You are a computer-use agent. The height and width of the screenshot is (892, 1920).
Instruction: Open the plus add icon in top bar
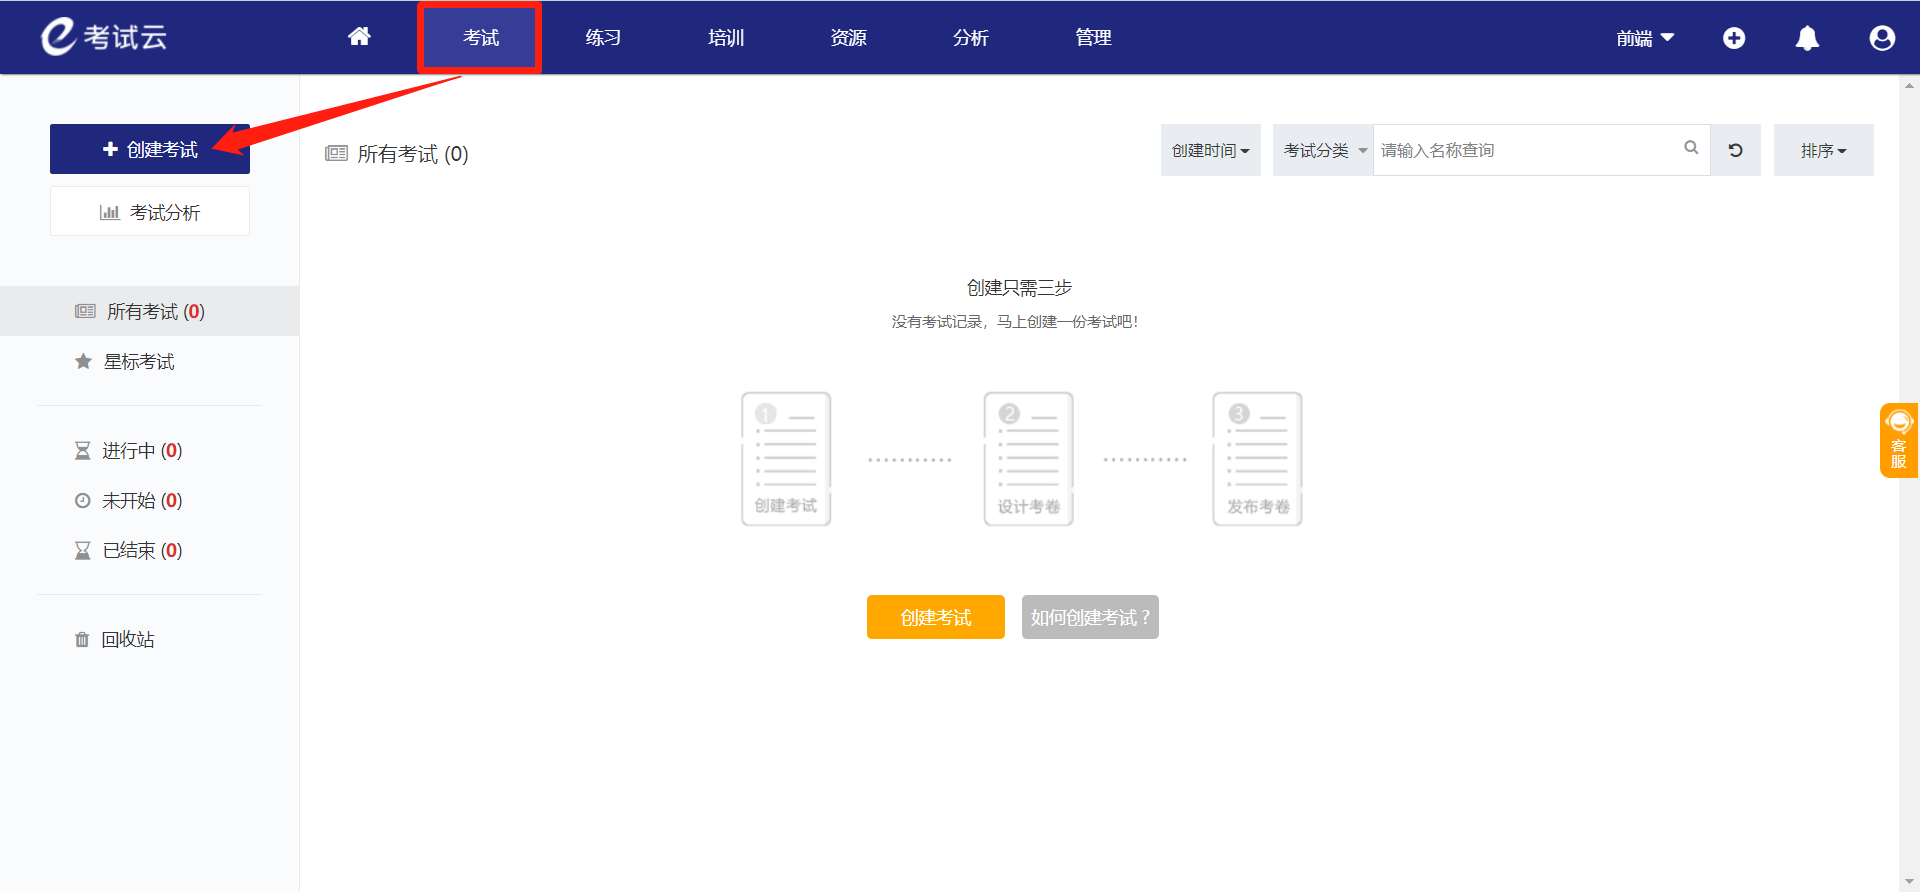pyautogui.click(x=1734, y=38)
